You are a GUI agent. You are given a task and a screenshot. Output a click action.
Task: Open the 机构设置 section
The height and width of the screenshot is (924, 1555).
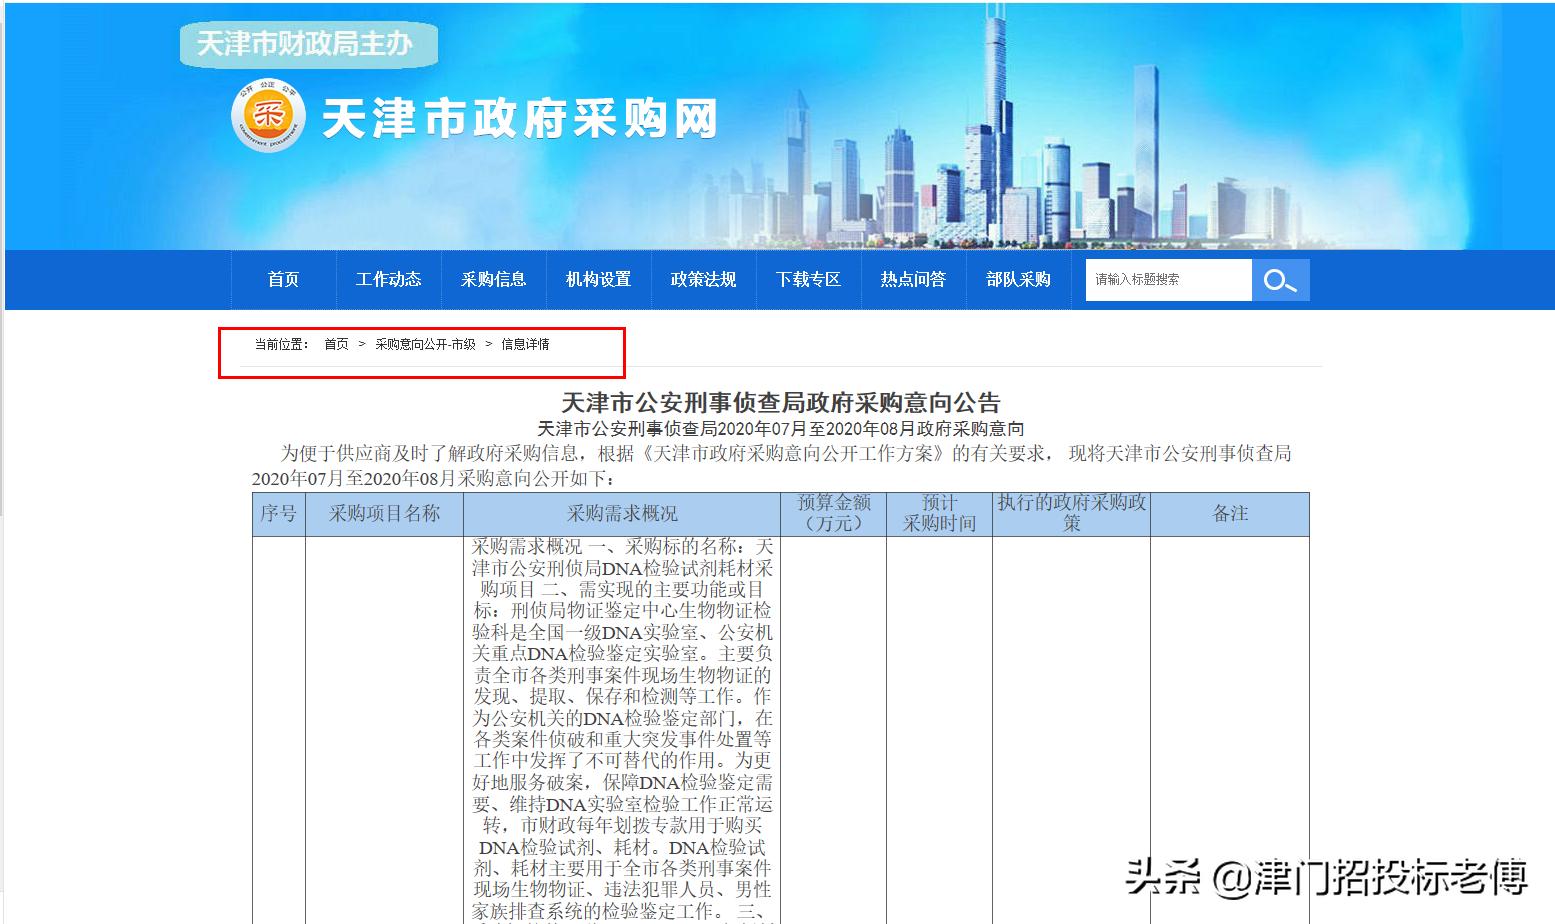[x=598, y=280]
